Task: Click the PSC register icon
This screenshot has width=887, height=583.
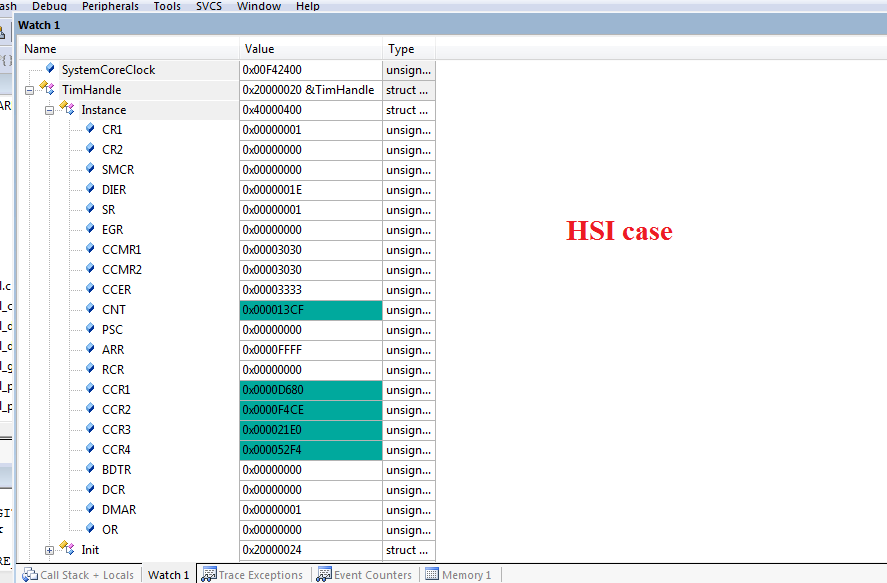Action: click(91, 328)
